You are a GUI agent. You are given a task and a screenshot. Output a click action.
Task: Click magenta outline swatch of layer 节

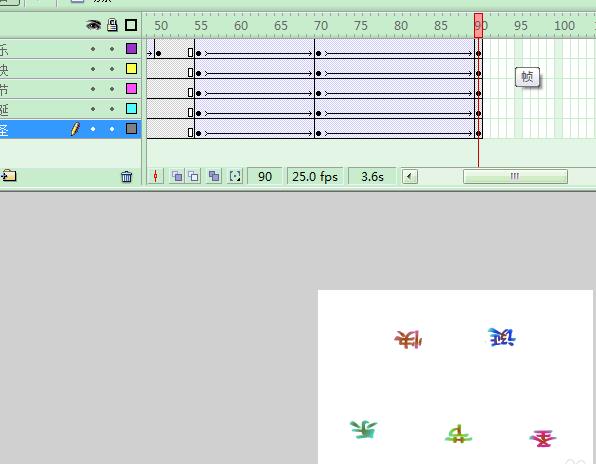[132, 89]
